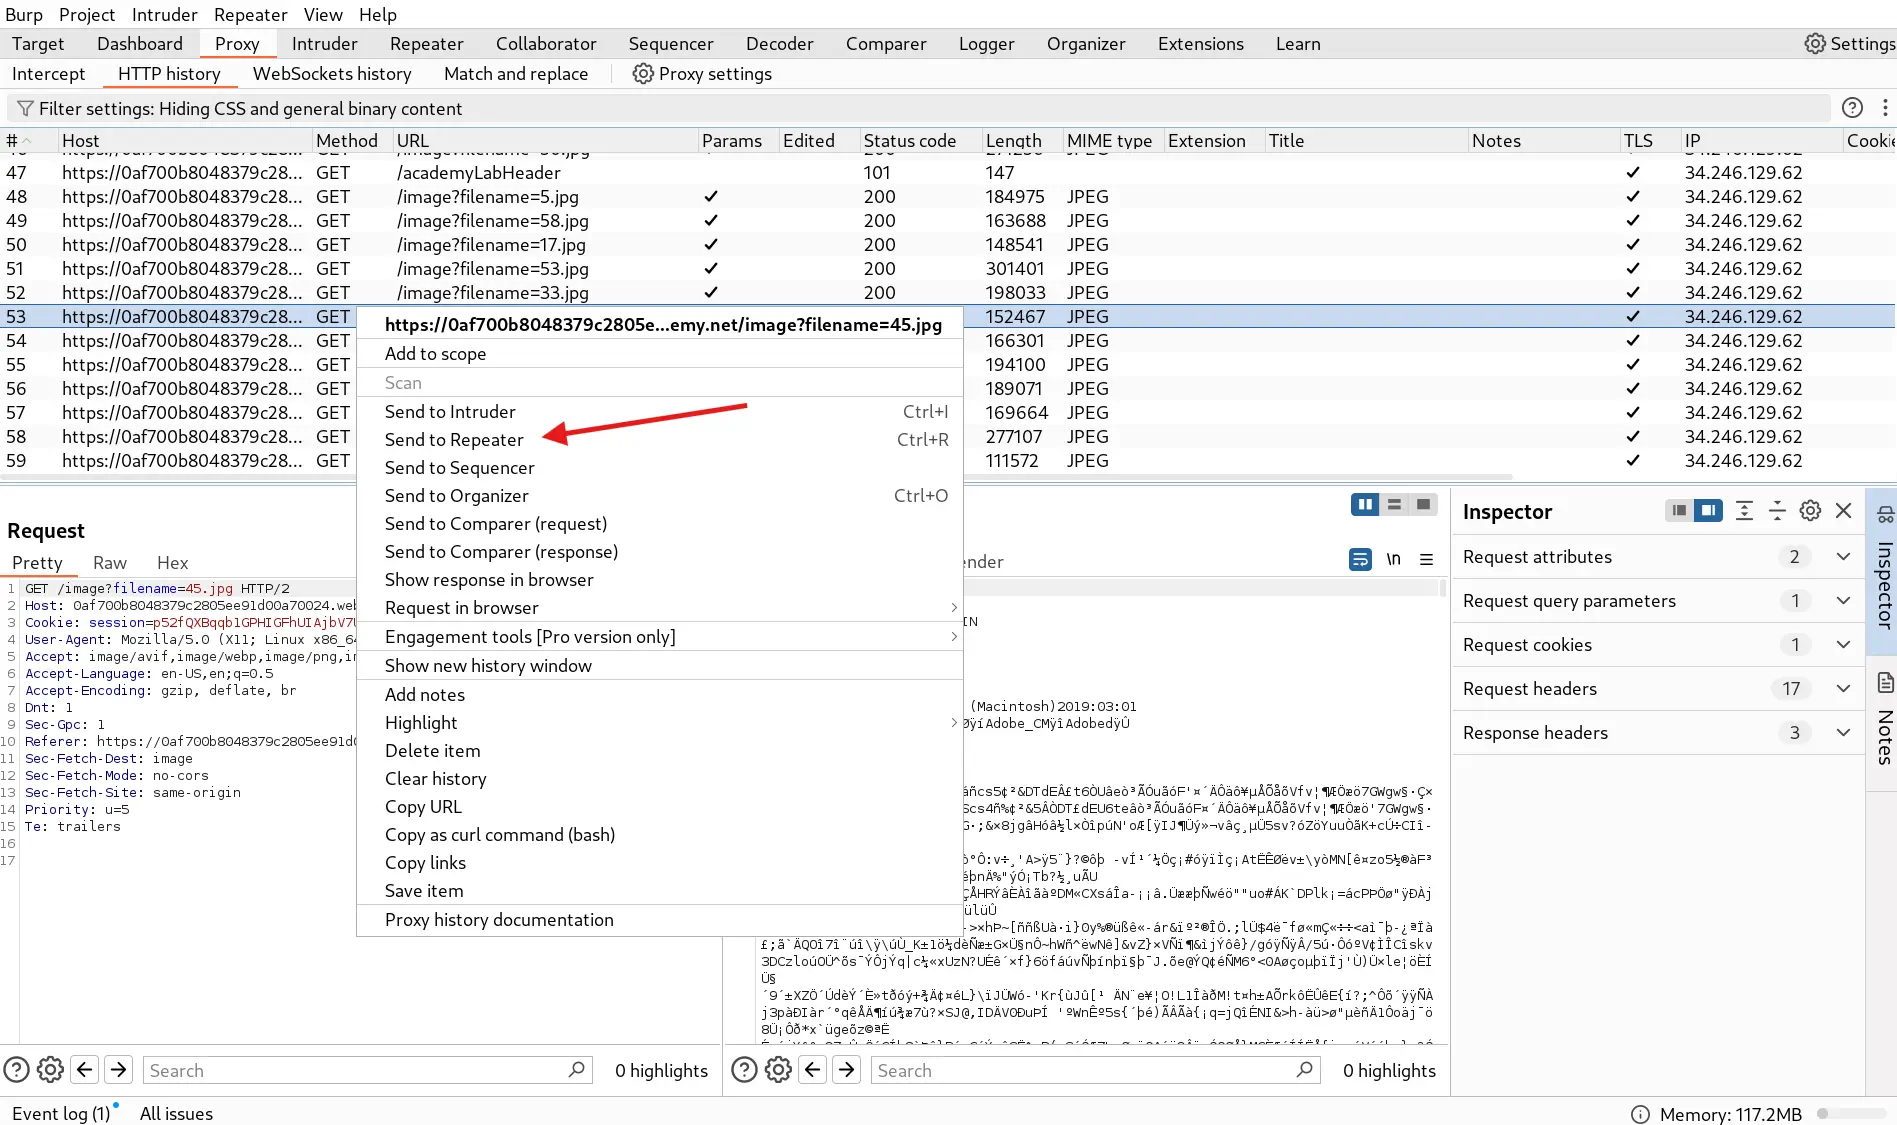Select Copy as curl command (bash)
This screenshot has height=1125, width=1897.
pos(660,834)
